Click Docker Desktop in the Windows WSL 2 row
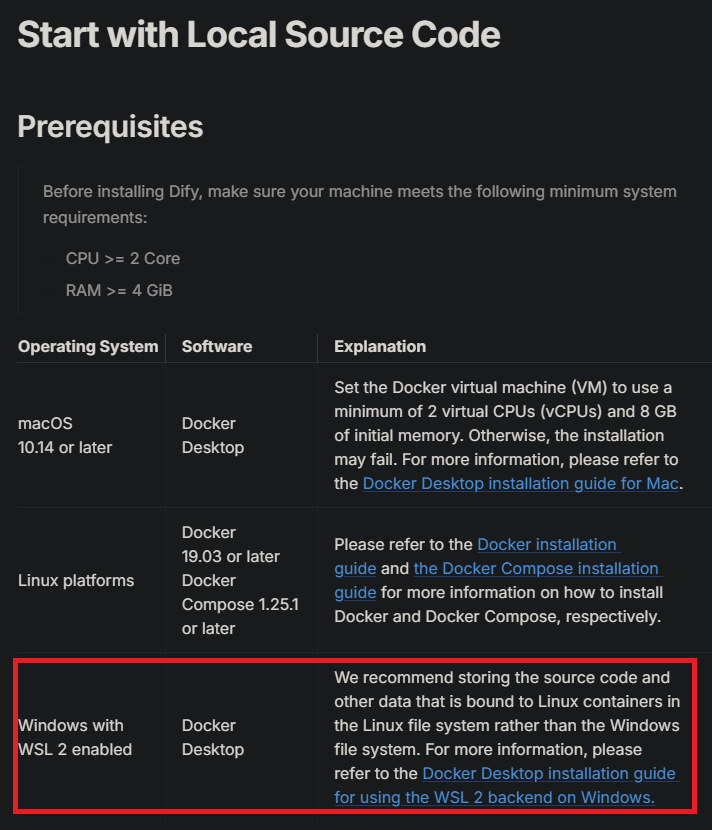Image resolution: width=712 pixels, height=830 pixels. coord(213,737)
